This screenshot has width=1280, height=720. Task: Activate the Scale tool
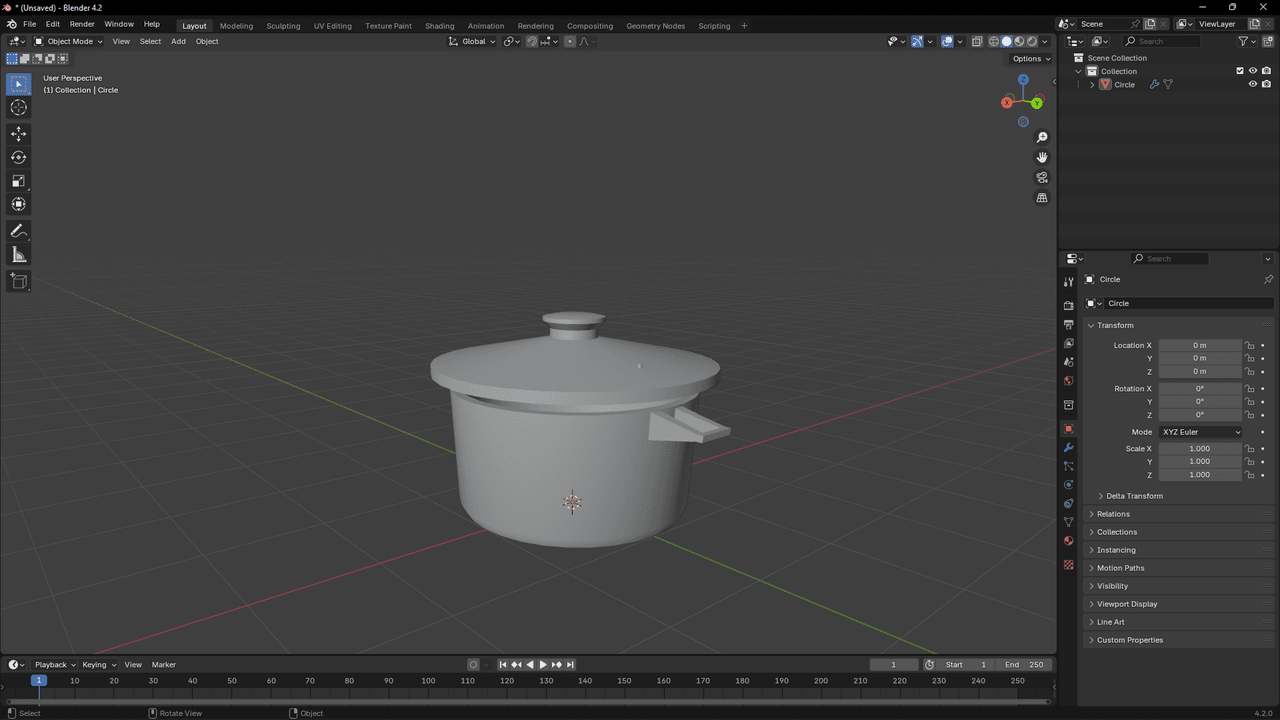[x=18, y=181]
